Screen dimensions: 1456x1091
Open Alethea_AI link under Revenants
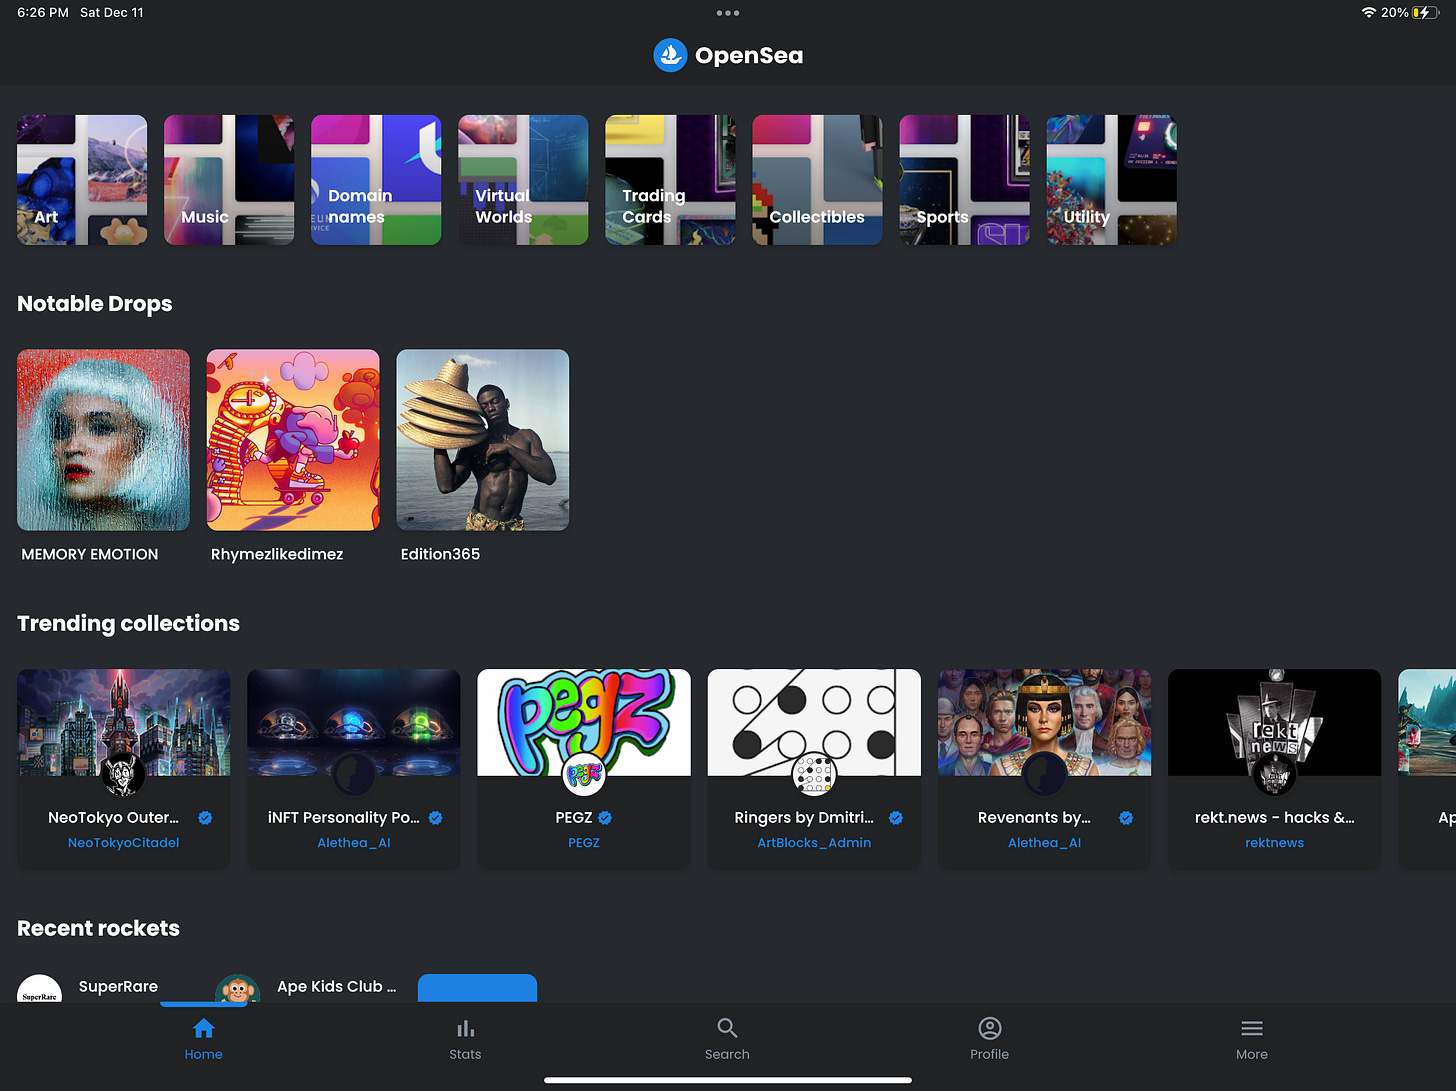coord(1044,843)
